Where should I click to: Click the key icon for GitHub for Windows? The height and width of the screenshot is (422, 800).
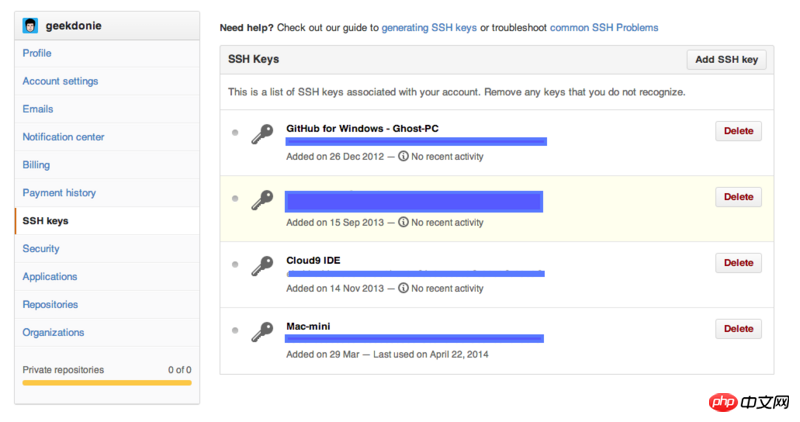point(262,134)
